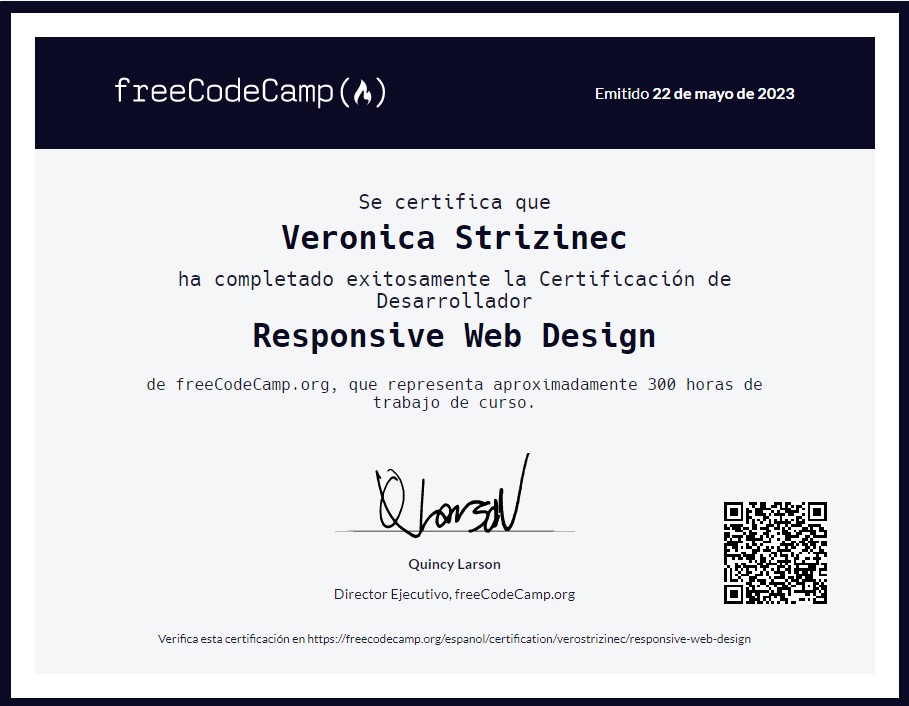
Task: Click the Certificación de Desarrollador text
Action: 455,290
